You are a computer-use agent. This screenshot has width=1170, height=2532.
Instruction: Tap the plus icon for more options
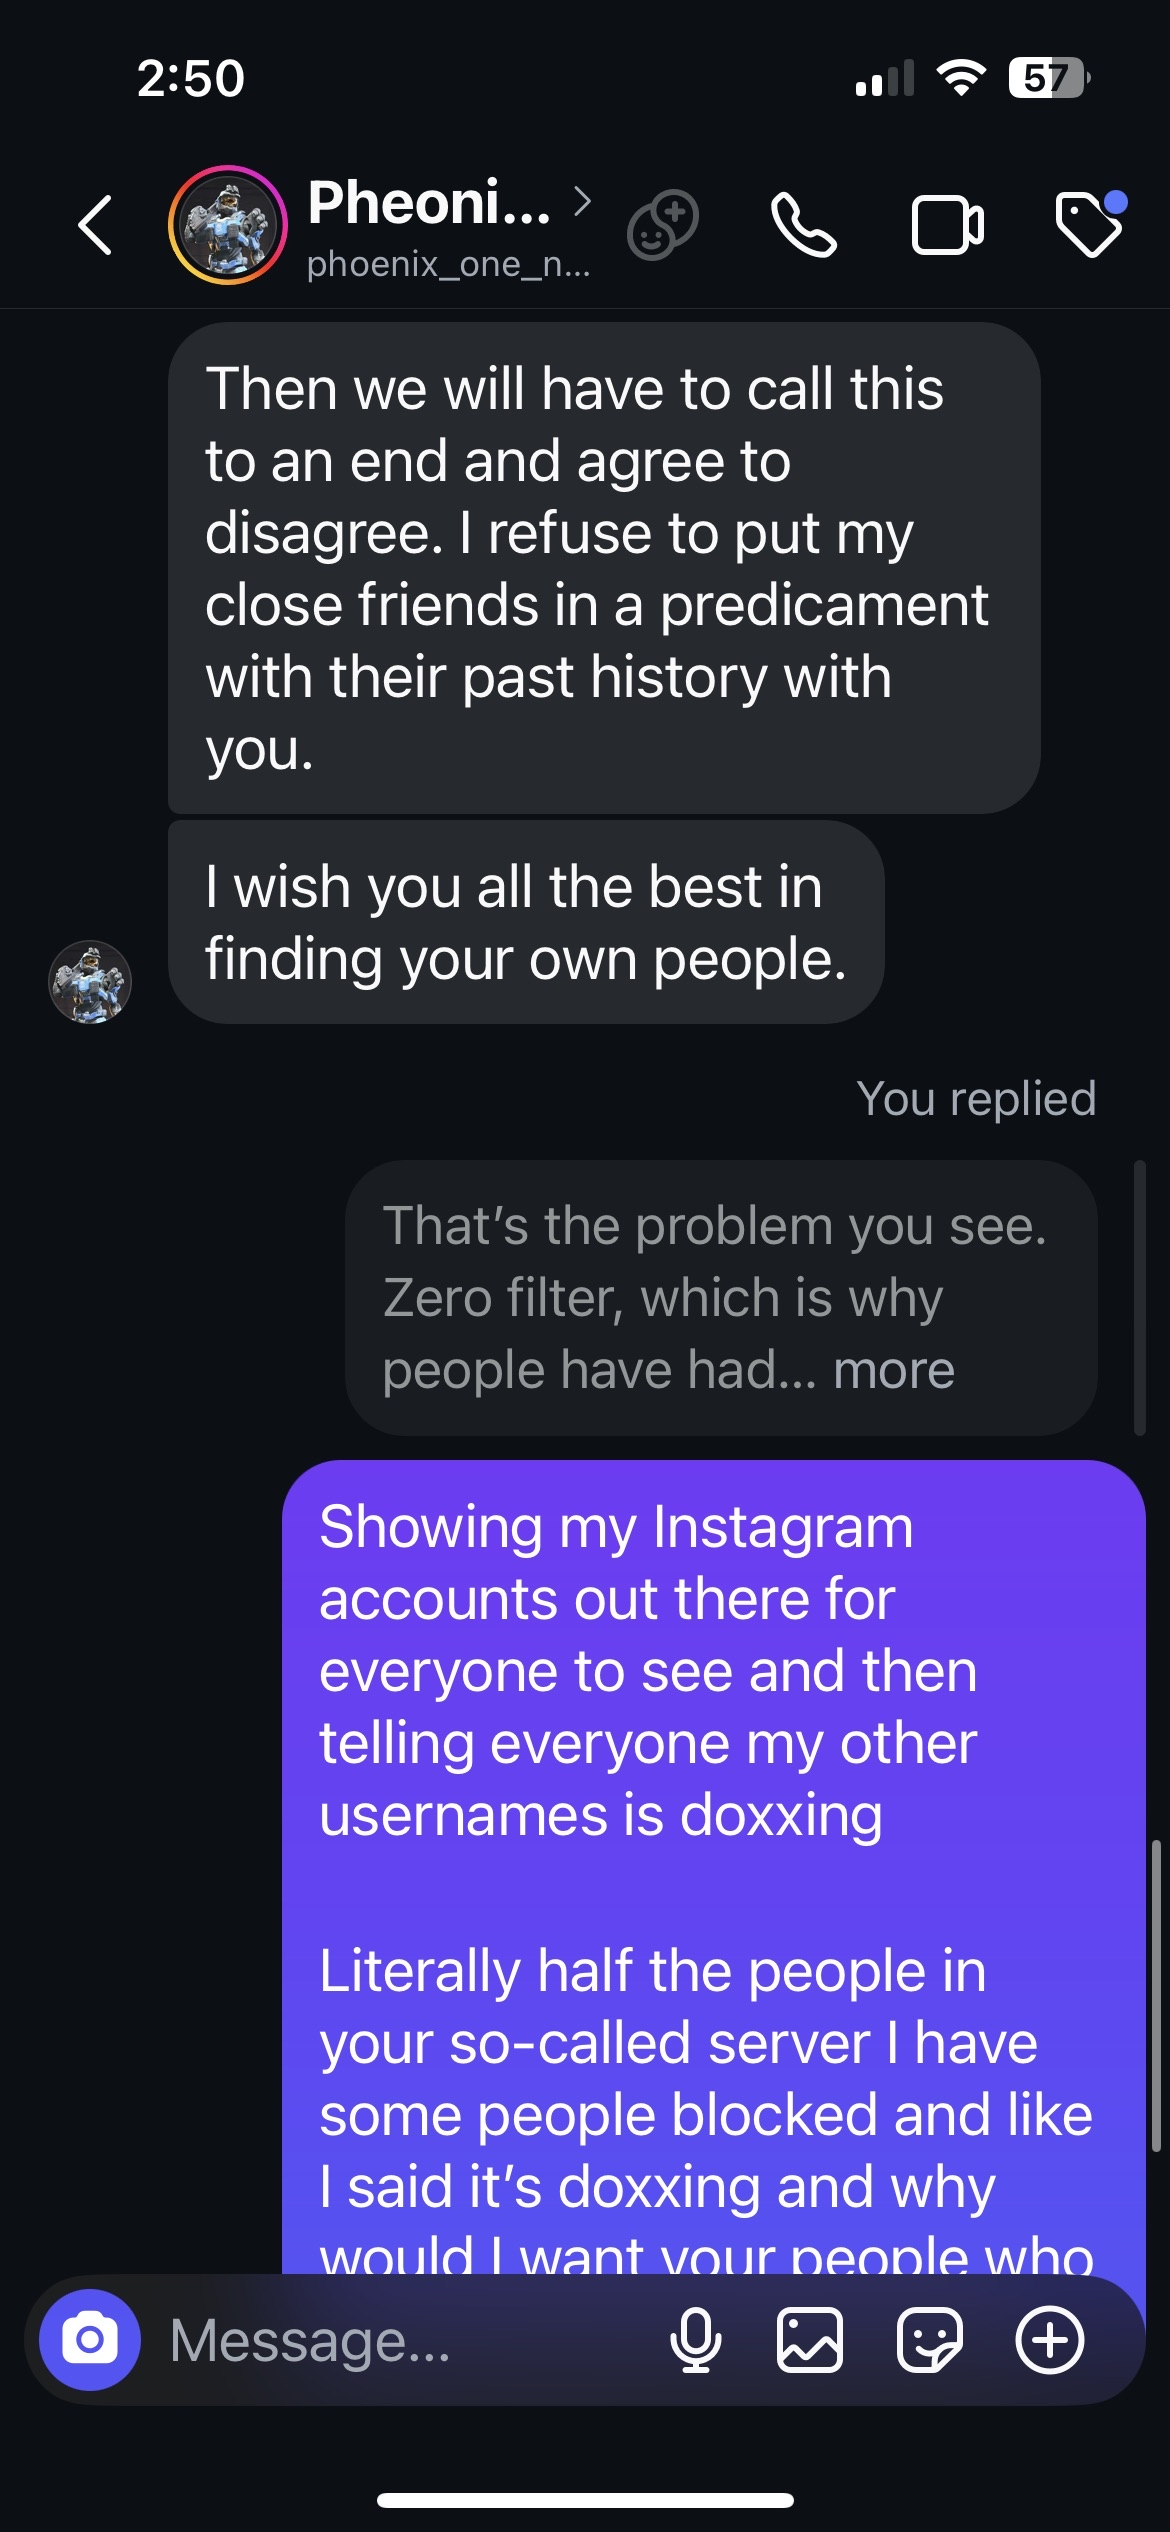point(1049,2340)
